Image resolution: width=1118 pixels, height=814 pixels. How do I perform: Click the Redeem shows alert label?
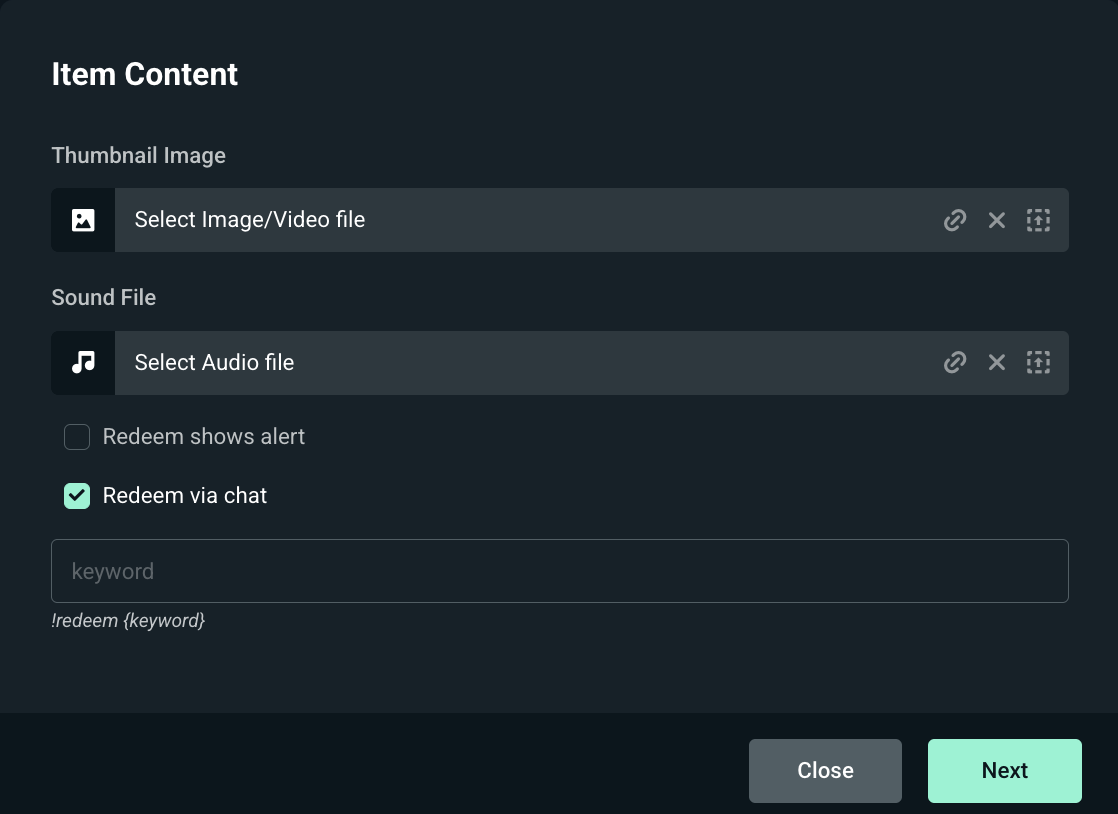(204, 436)
